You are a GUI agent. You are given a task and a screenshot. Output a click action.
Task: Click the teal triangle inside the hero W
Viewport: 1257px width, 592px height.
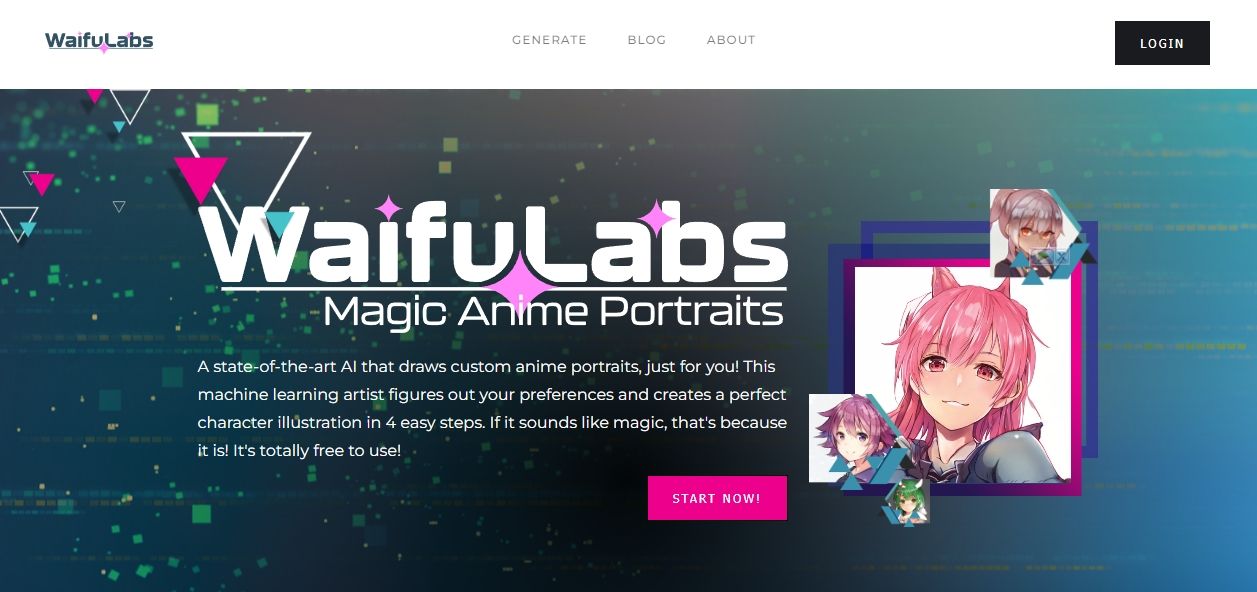280,223
